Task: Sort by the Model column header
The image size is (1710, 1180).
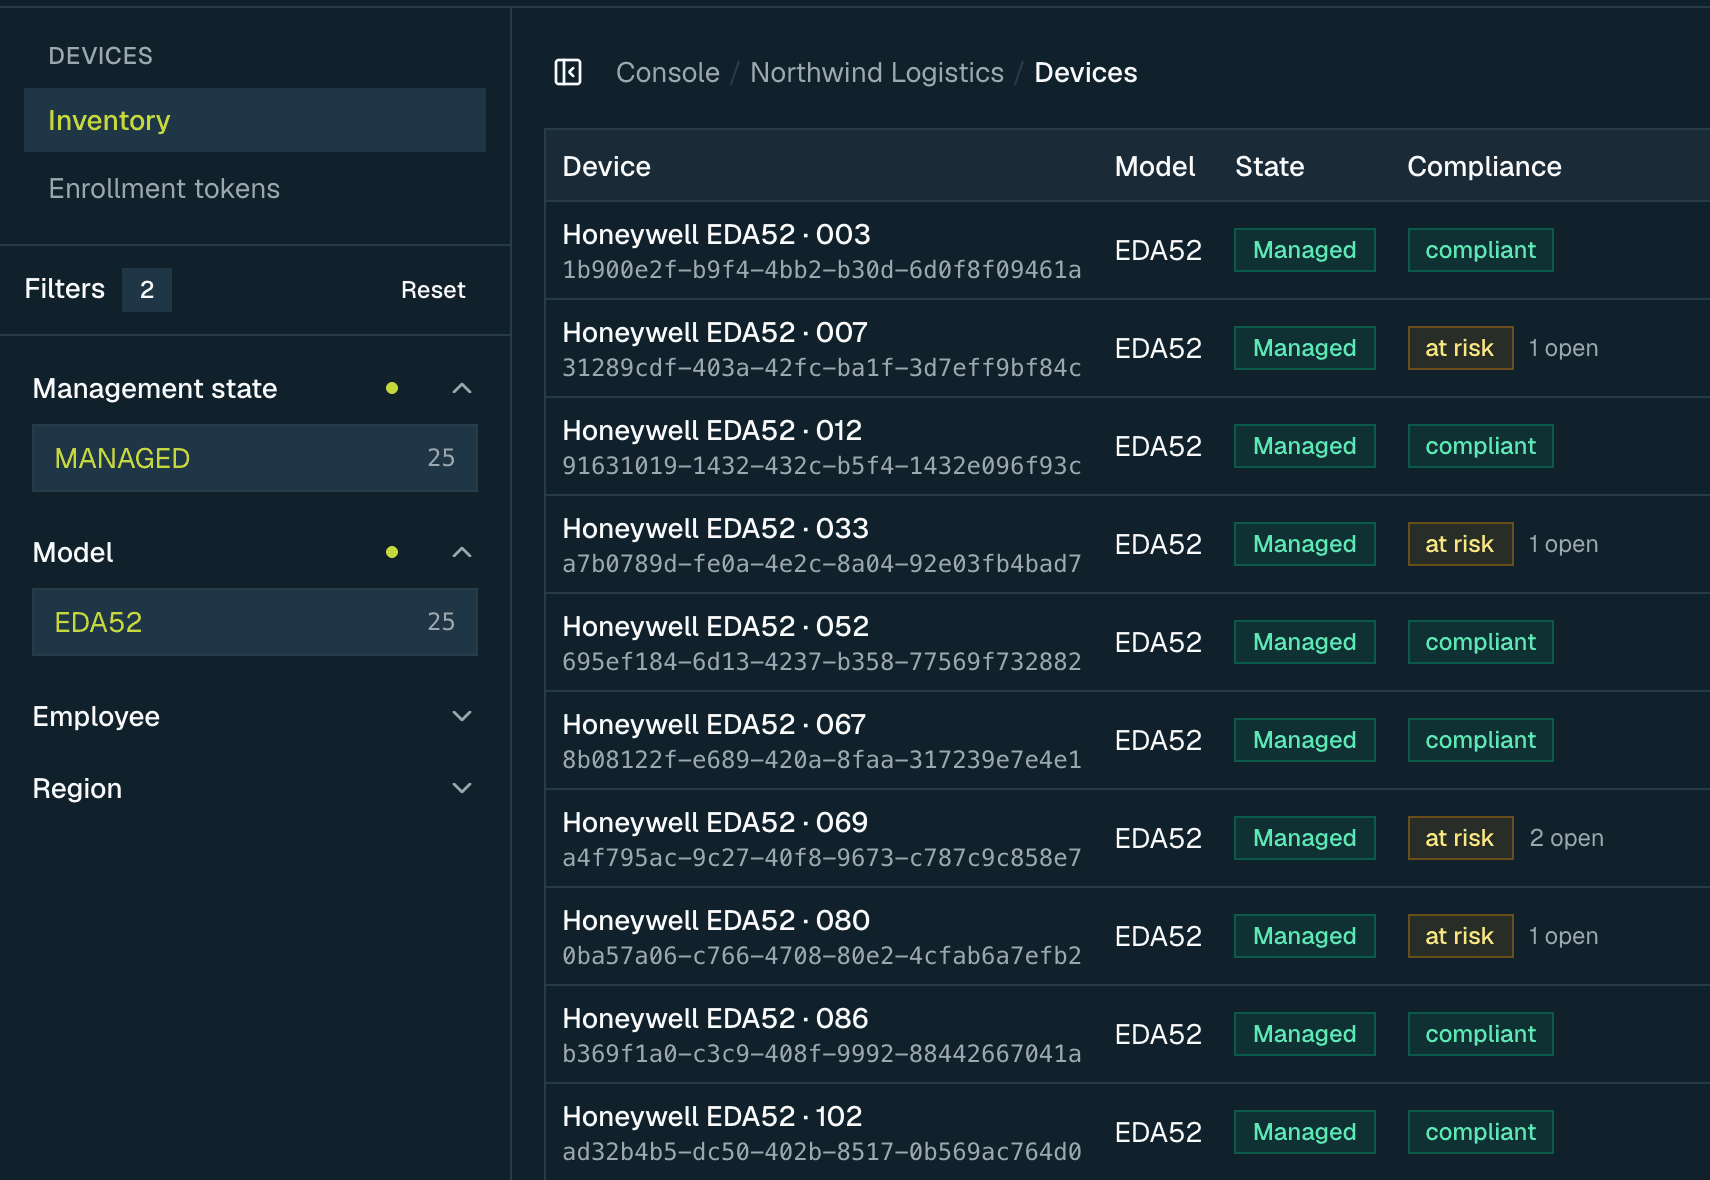Action: click(x=1155, y=166)
